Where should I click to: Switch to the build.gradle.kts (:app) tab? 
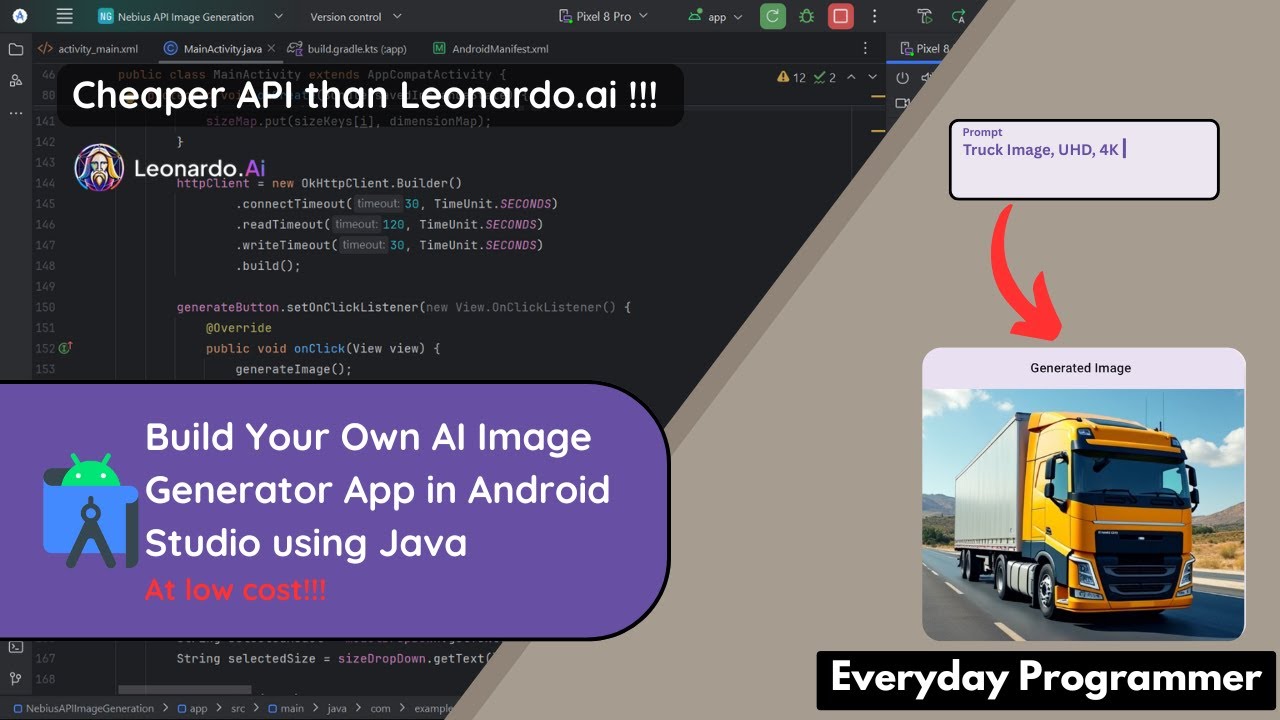point(347,48)
